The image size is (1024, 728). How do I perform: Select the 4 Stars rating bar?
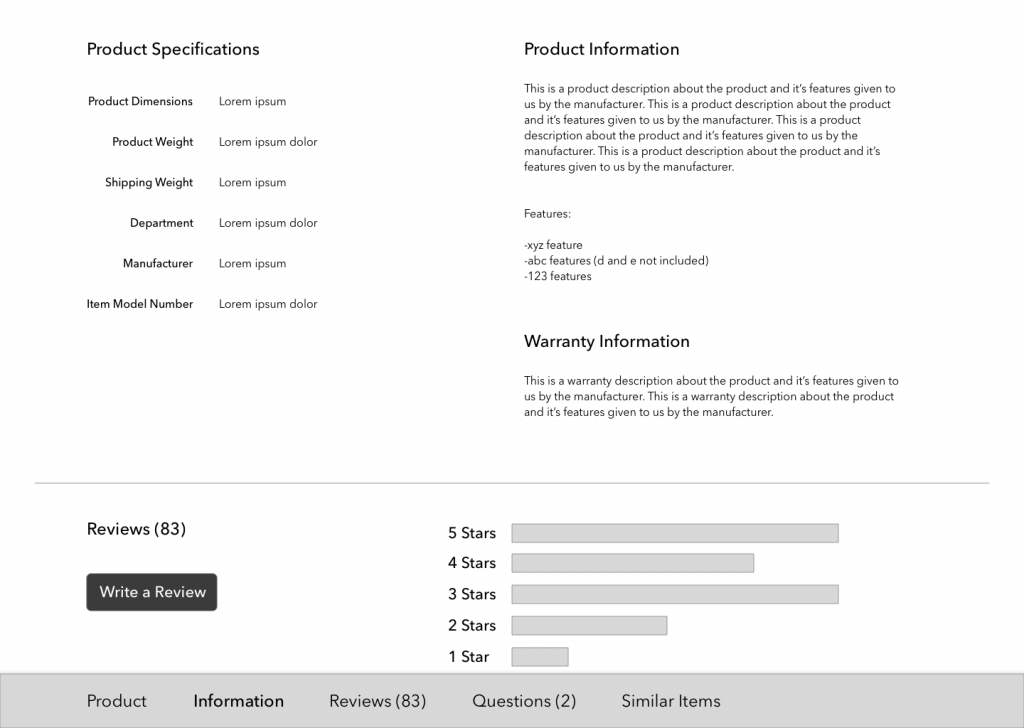tap(632, 563)
